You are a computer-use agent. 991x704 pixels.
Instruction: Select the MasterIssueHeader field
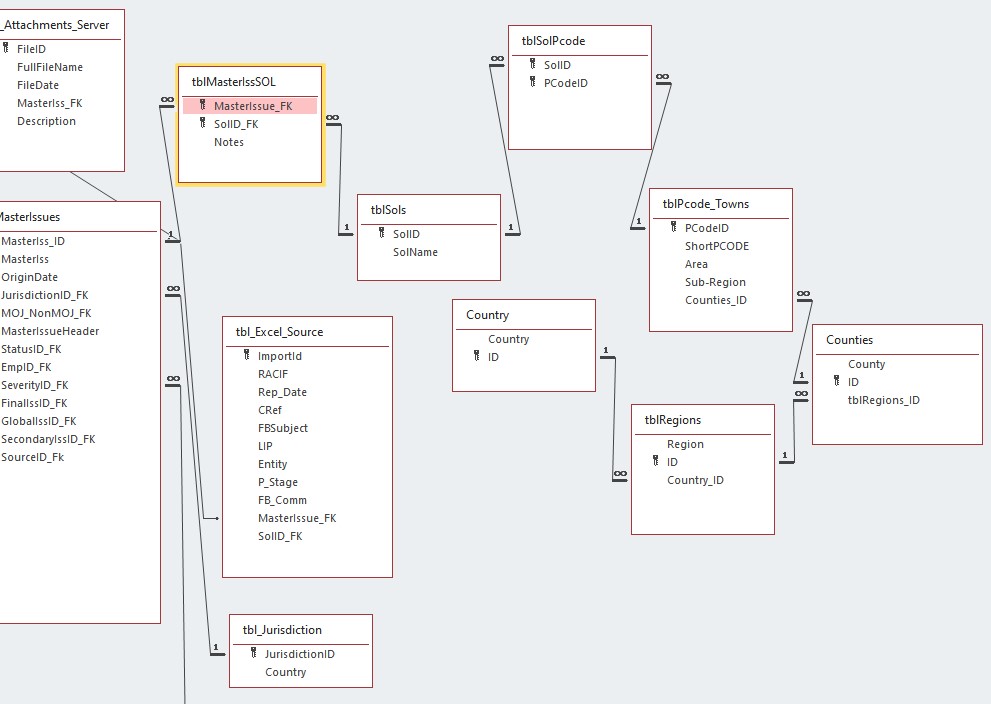pos(50,331)
